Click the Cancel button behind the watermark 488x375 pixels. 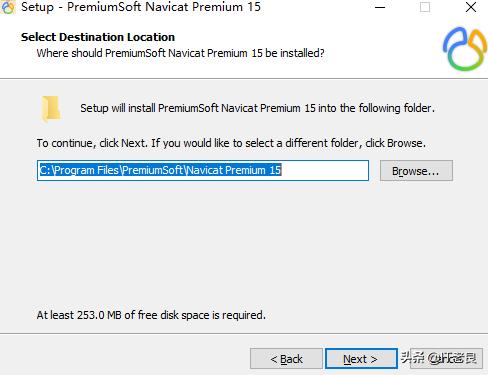point(446,359)
